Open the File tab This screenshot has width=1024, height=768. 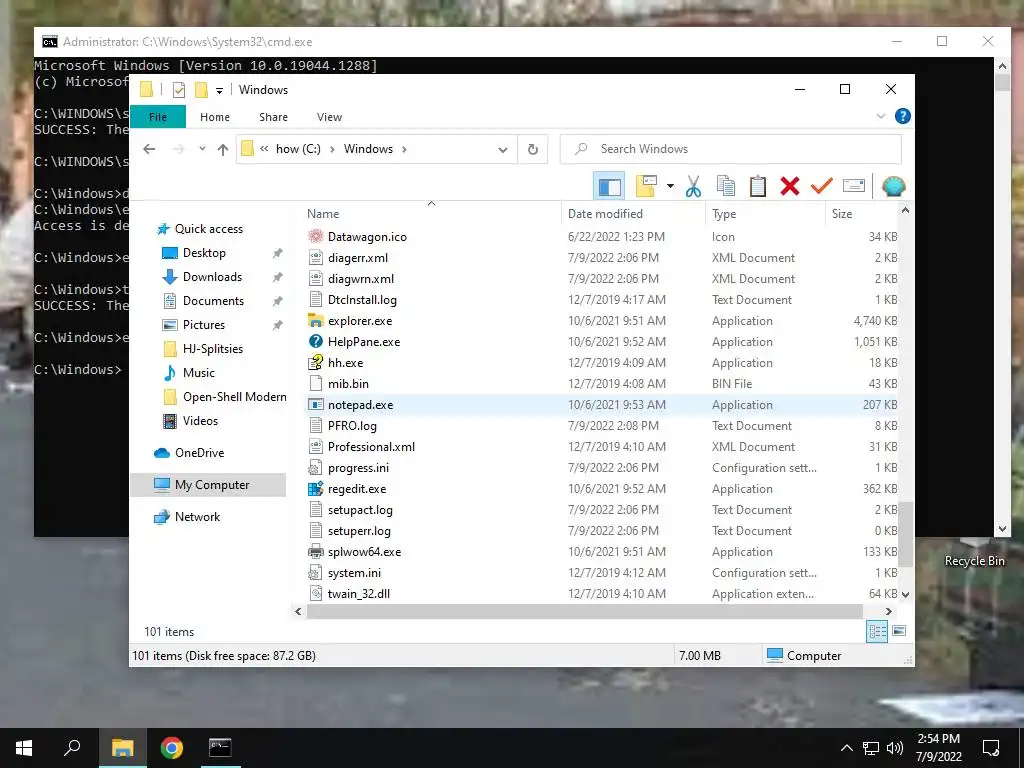(x=158, y=117)
